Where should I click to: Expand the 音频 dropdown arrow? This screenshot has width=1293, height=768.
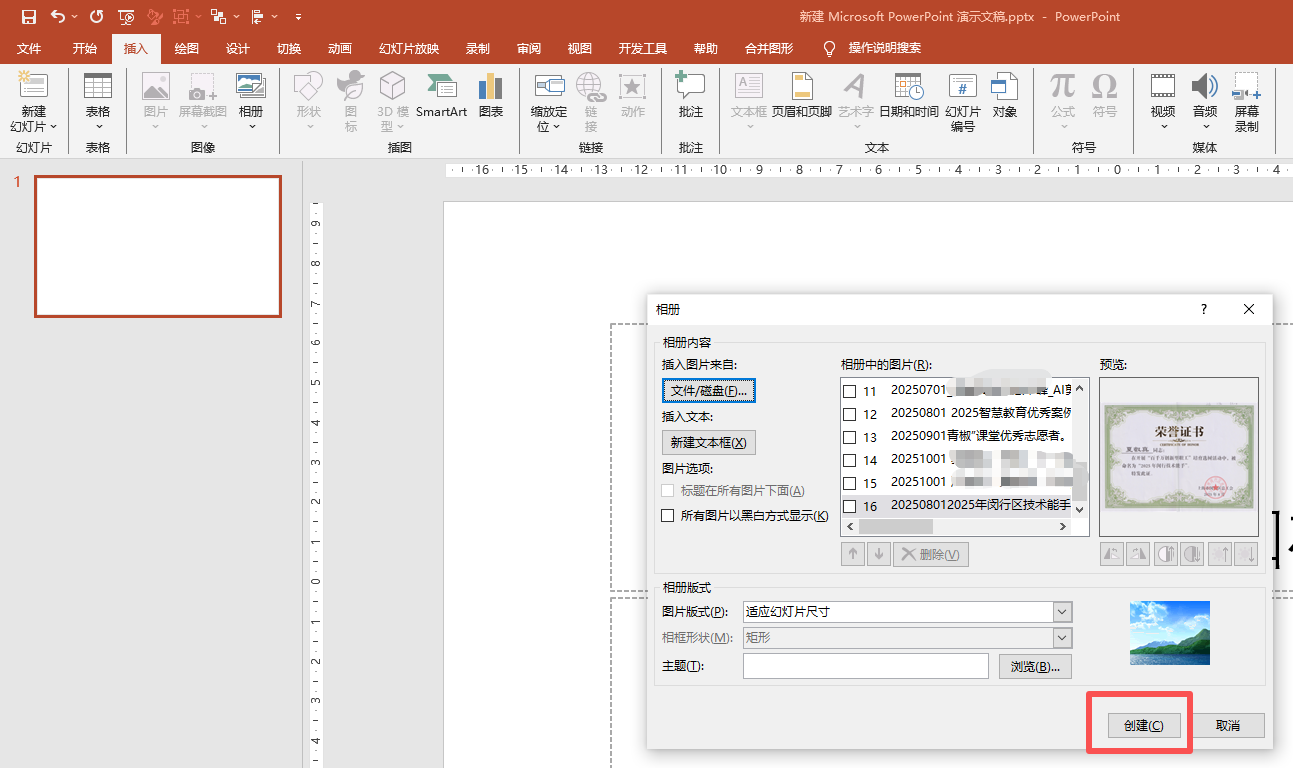pos(1205,127)
